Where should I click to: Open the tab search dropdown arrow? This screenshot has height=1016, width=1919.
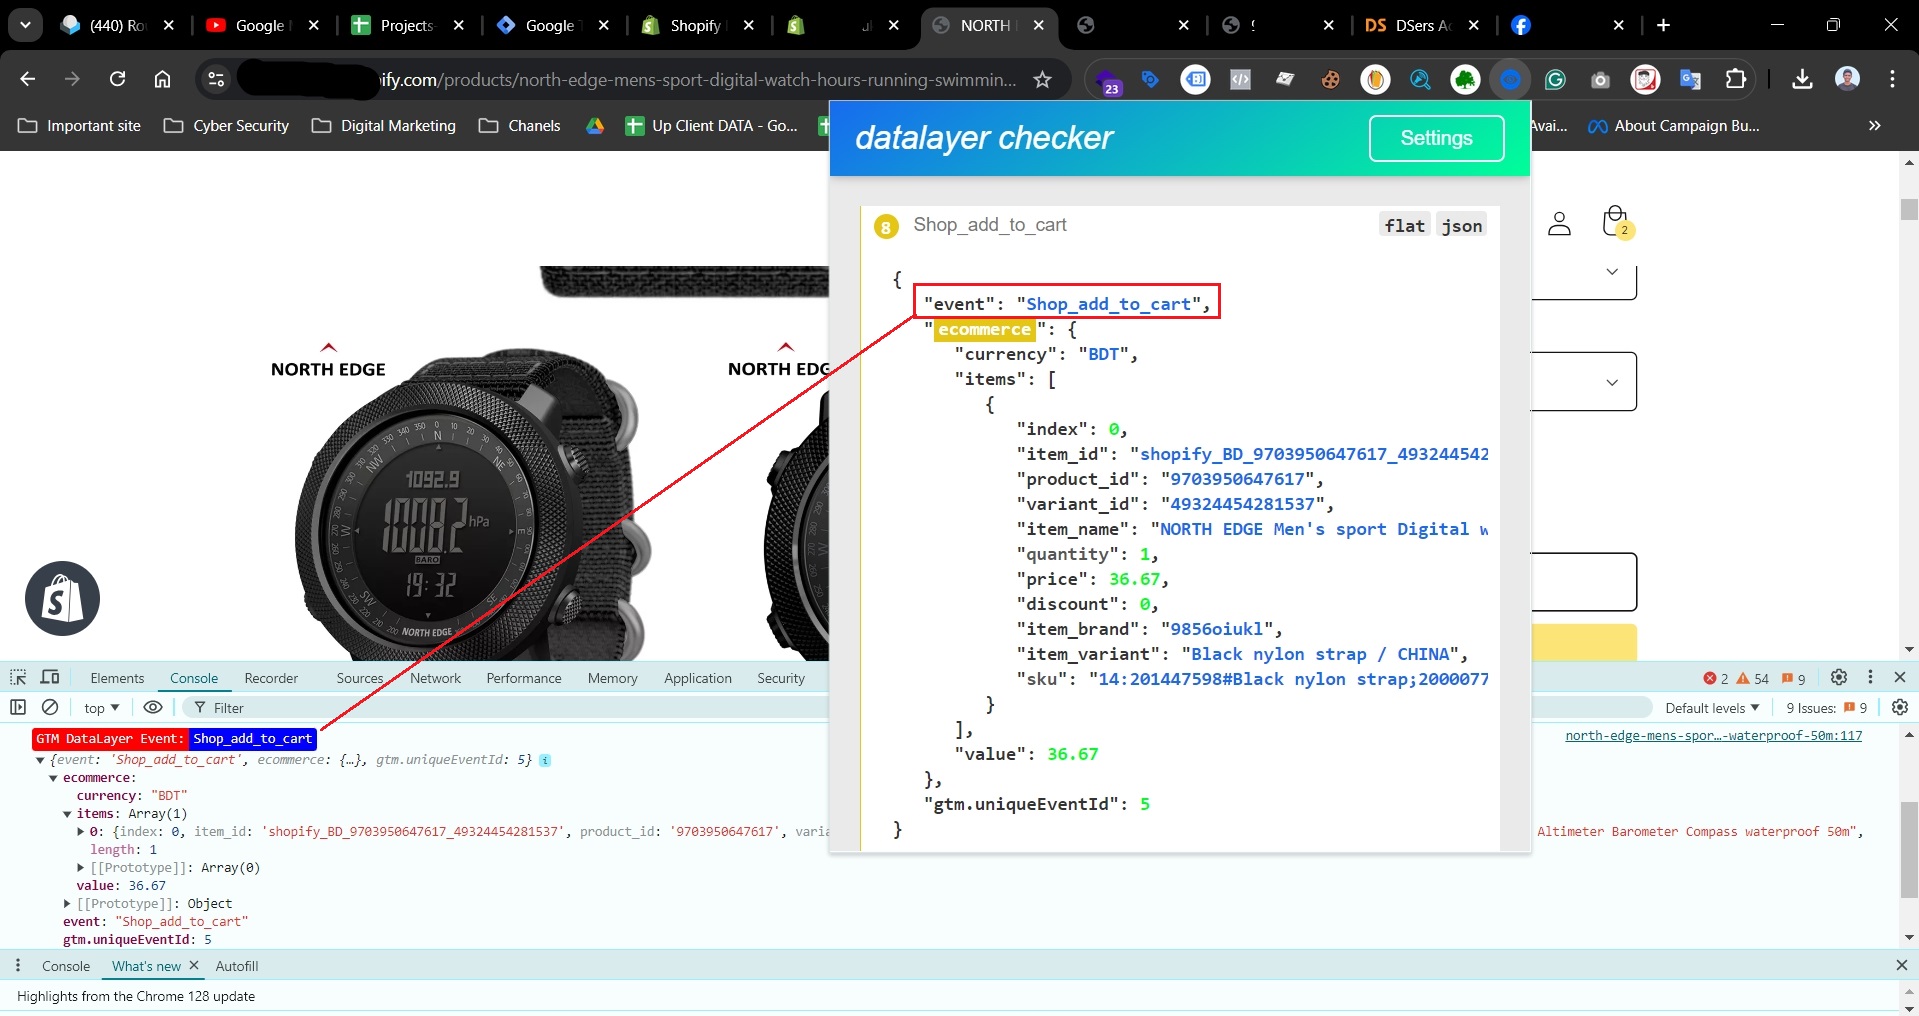point(25,25)
